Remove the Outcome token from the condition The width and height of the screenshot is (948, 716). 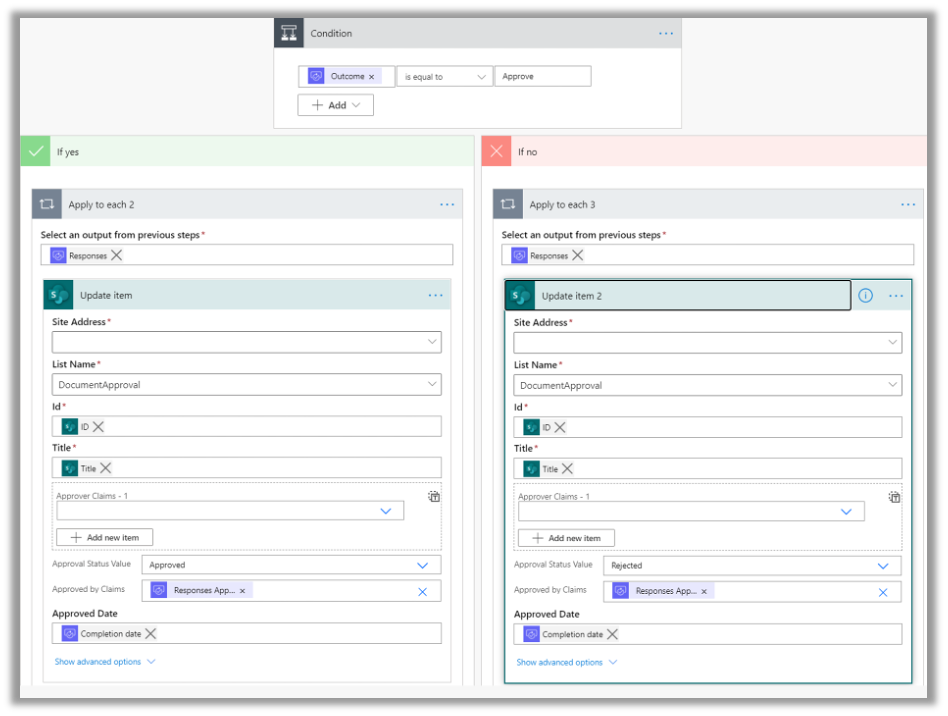[x=371, y=77]
